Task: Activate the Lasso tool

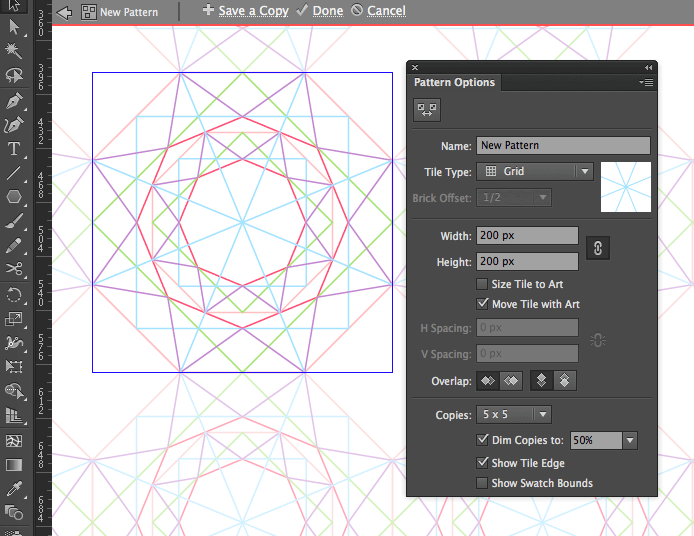Action: coord(14,76)
